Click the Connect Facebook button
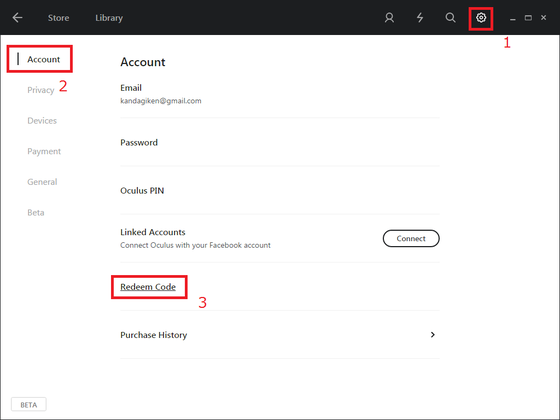 (x=411, y=238)
